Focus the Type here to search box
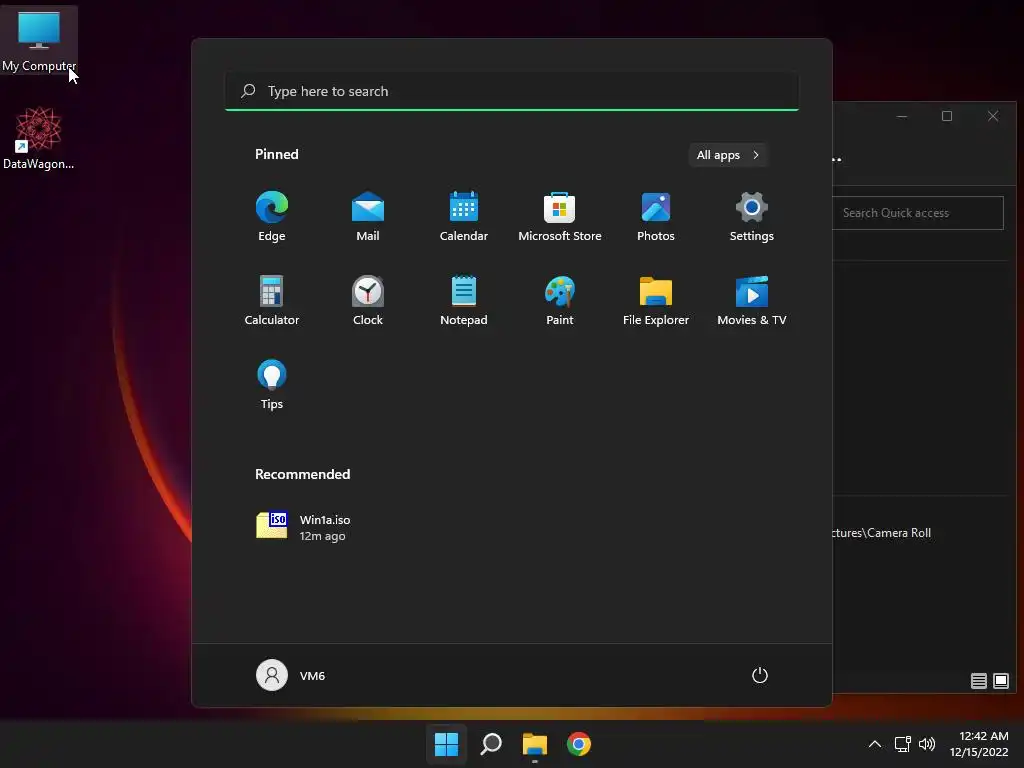This screenshot has width=1024, height=768. coord(511,91)
